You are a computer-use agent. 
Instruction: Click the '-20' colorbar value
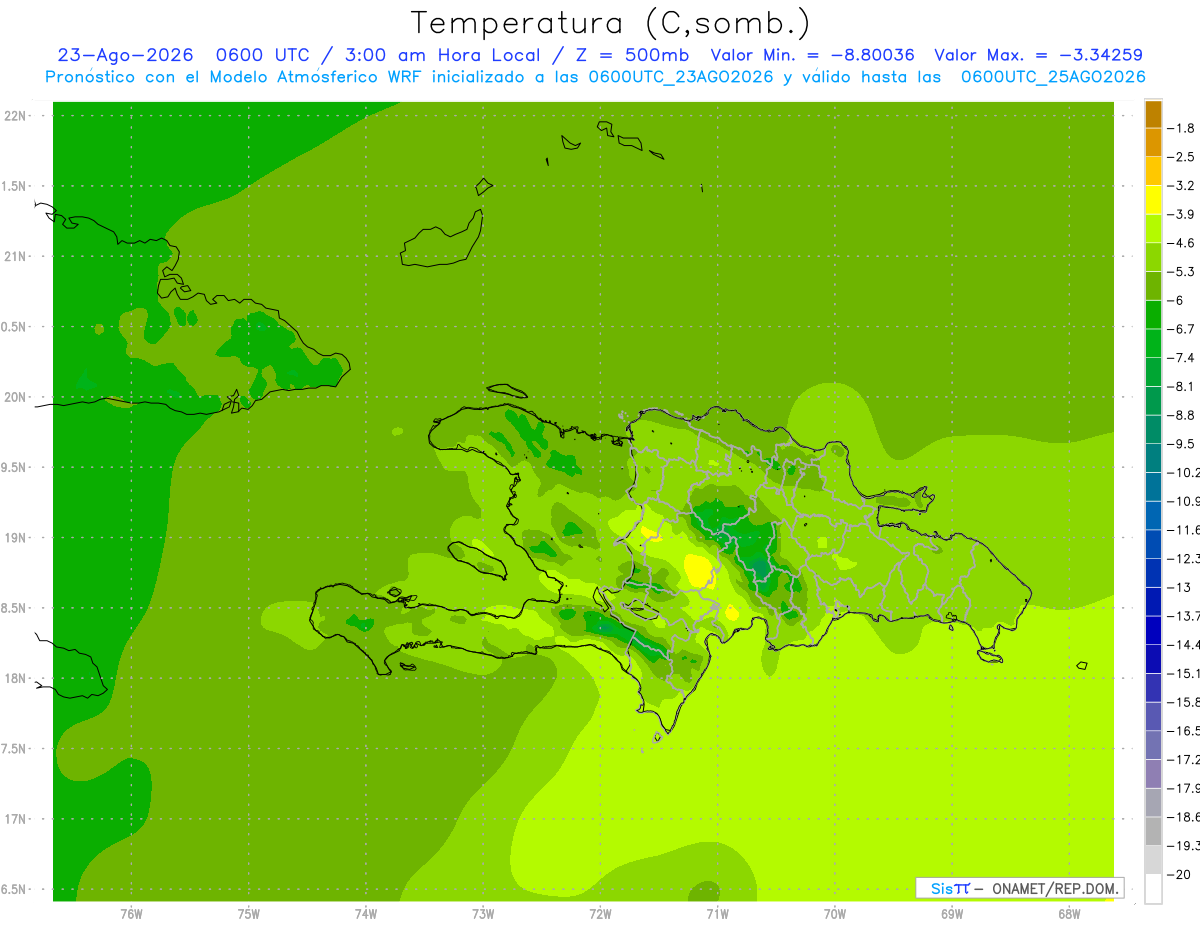1180,873
